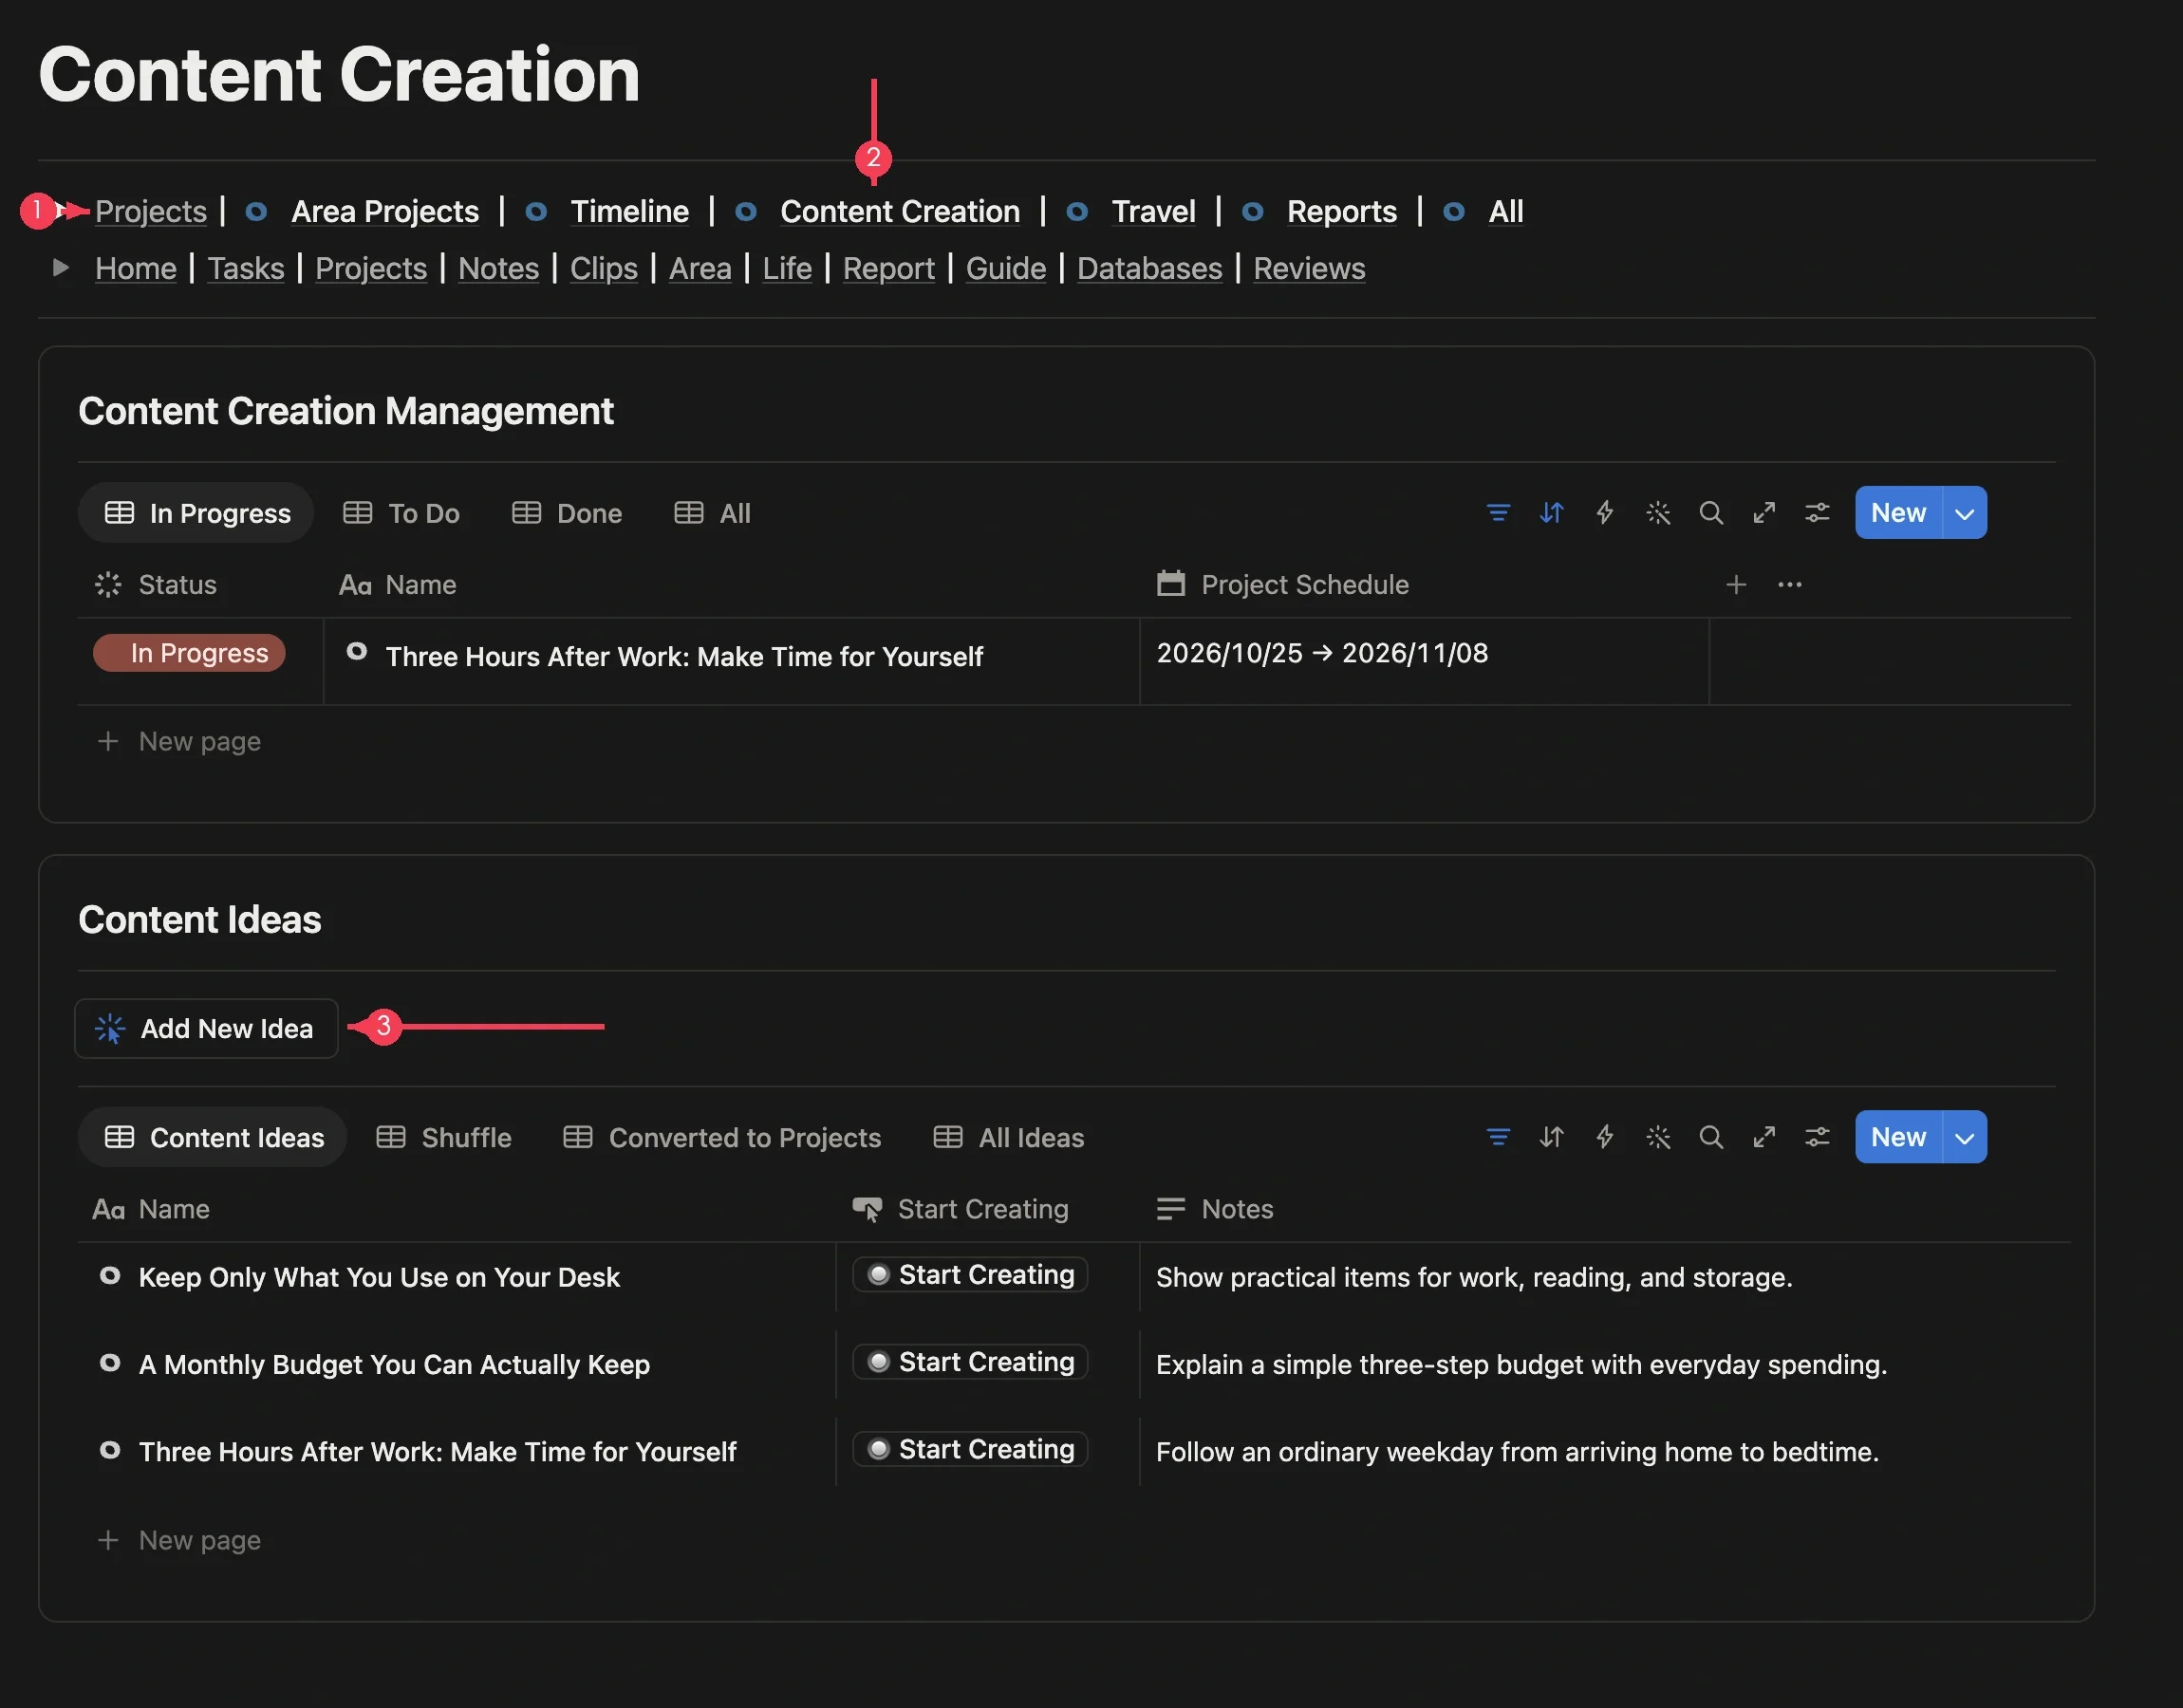Click the In Progress status tag

[x=189, y=653]
